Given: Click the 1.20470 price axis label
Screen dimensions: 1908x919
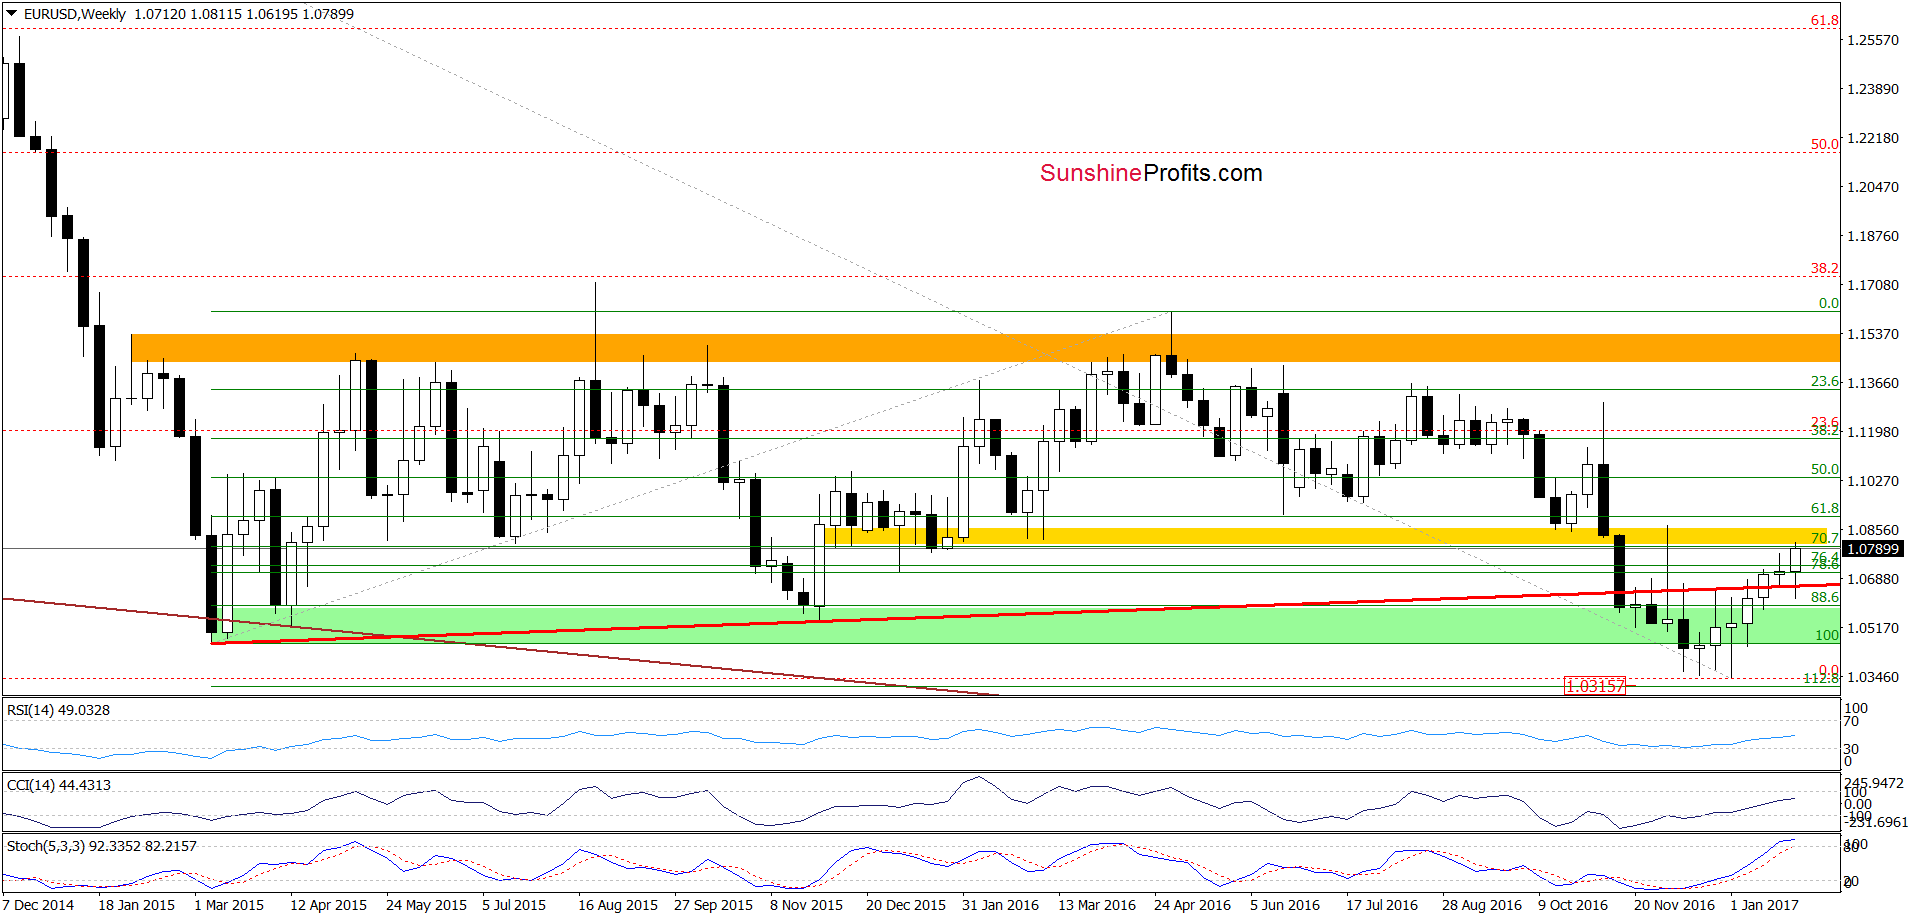Looking at the screenshot, I should (x=1873, y=187).
